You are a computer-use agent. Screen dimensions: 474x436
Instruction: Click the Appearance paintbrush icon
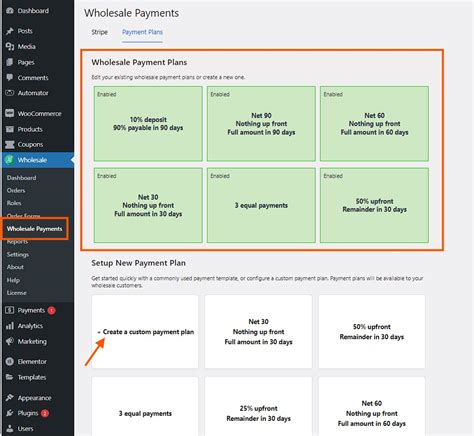10,398
